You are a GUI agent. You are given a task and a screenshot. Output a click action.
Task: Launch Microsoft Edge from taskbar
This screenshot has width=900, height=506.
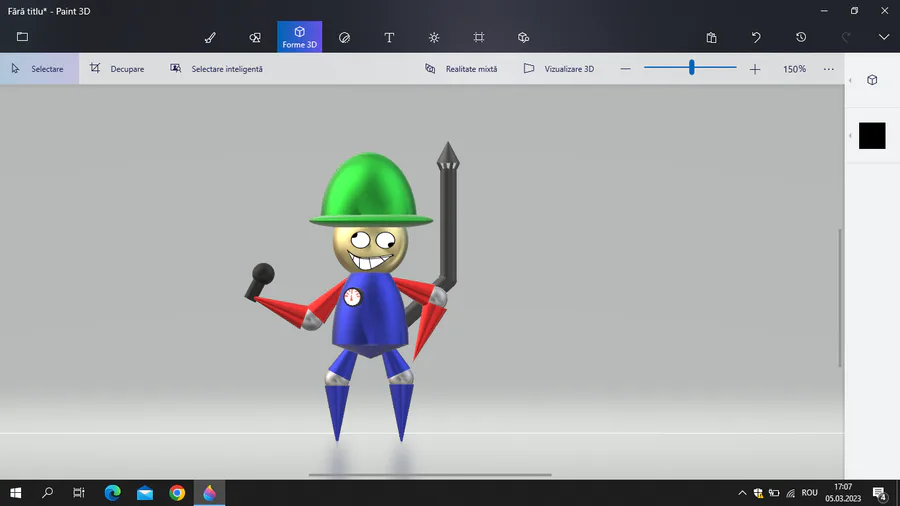pos(112,493)
